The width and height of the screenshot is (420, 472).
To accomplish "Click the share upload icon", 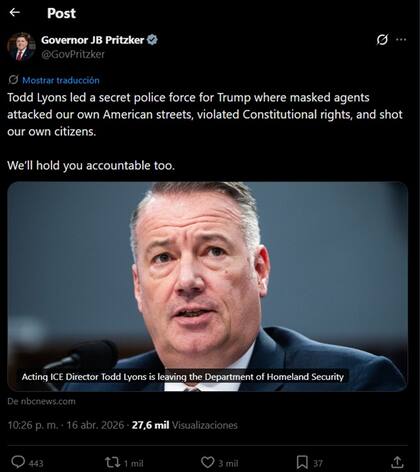I will click(x=397, y=462).
